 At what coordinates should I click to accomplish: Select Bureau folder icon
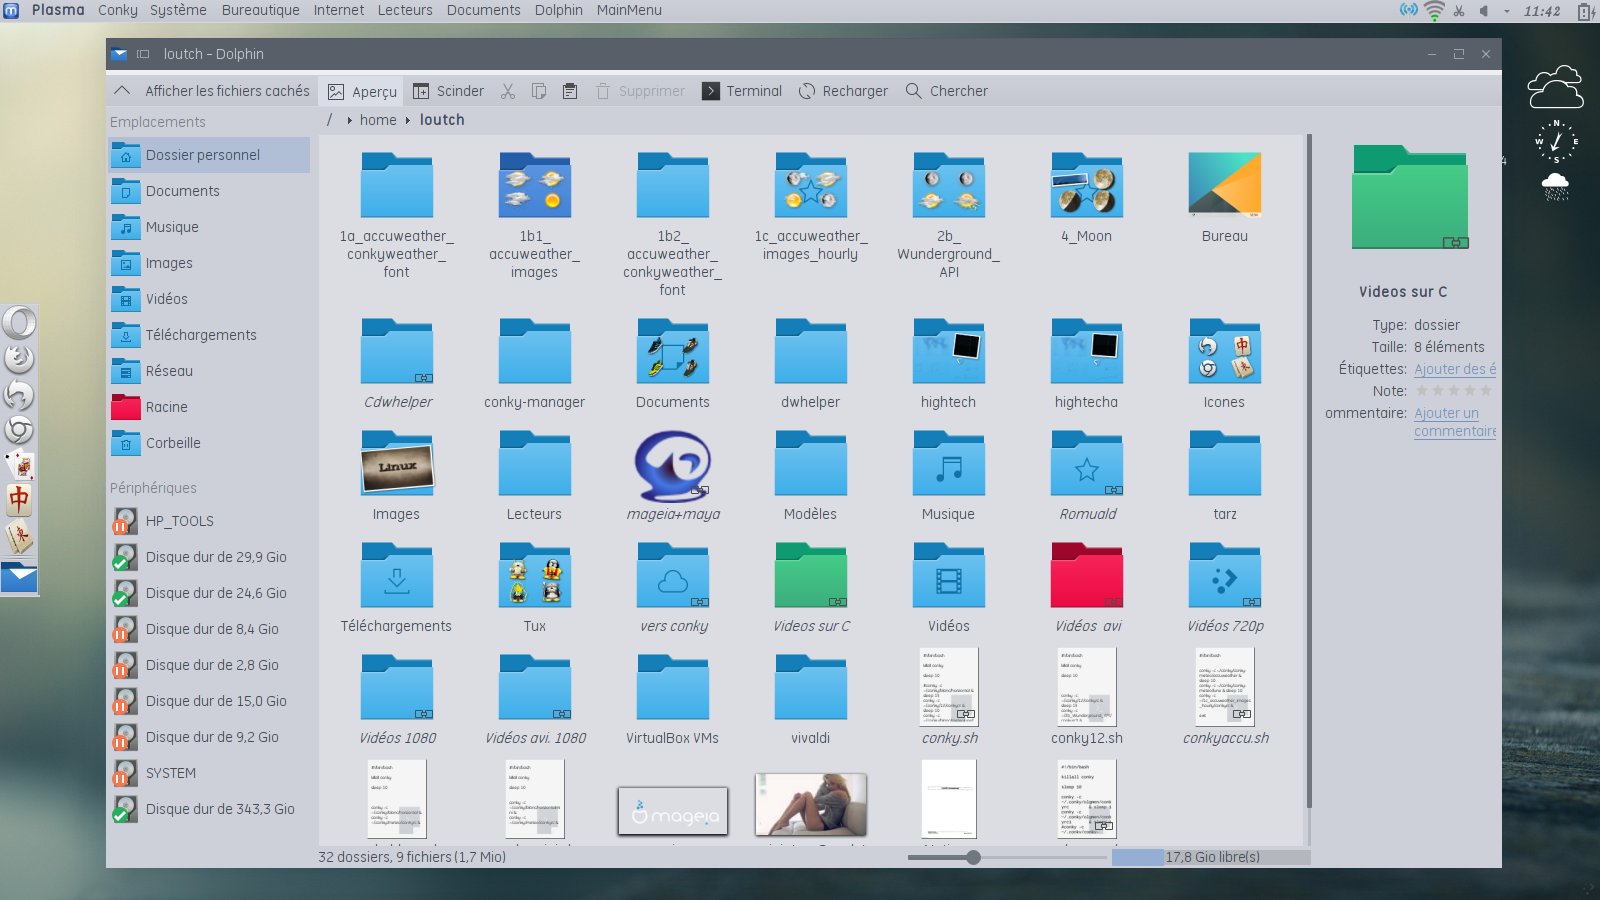1225,185
